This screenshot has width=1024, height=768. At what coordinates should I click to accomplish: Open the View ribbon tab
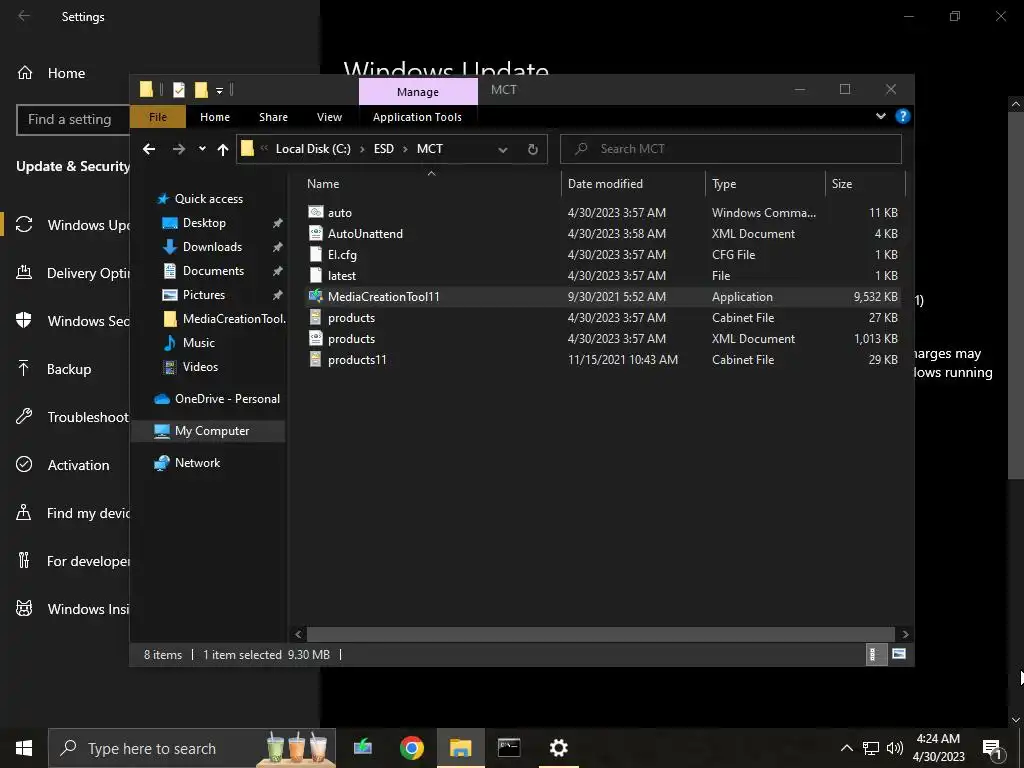329,117
